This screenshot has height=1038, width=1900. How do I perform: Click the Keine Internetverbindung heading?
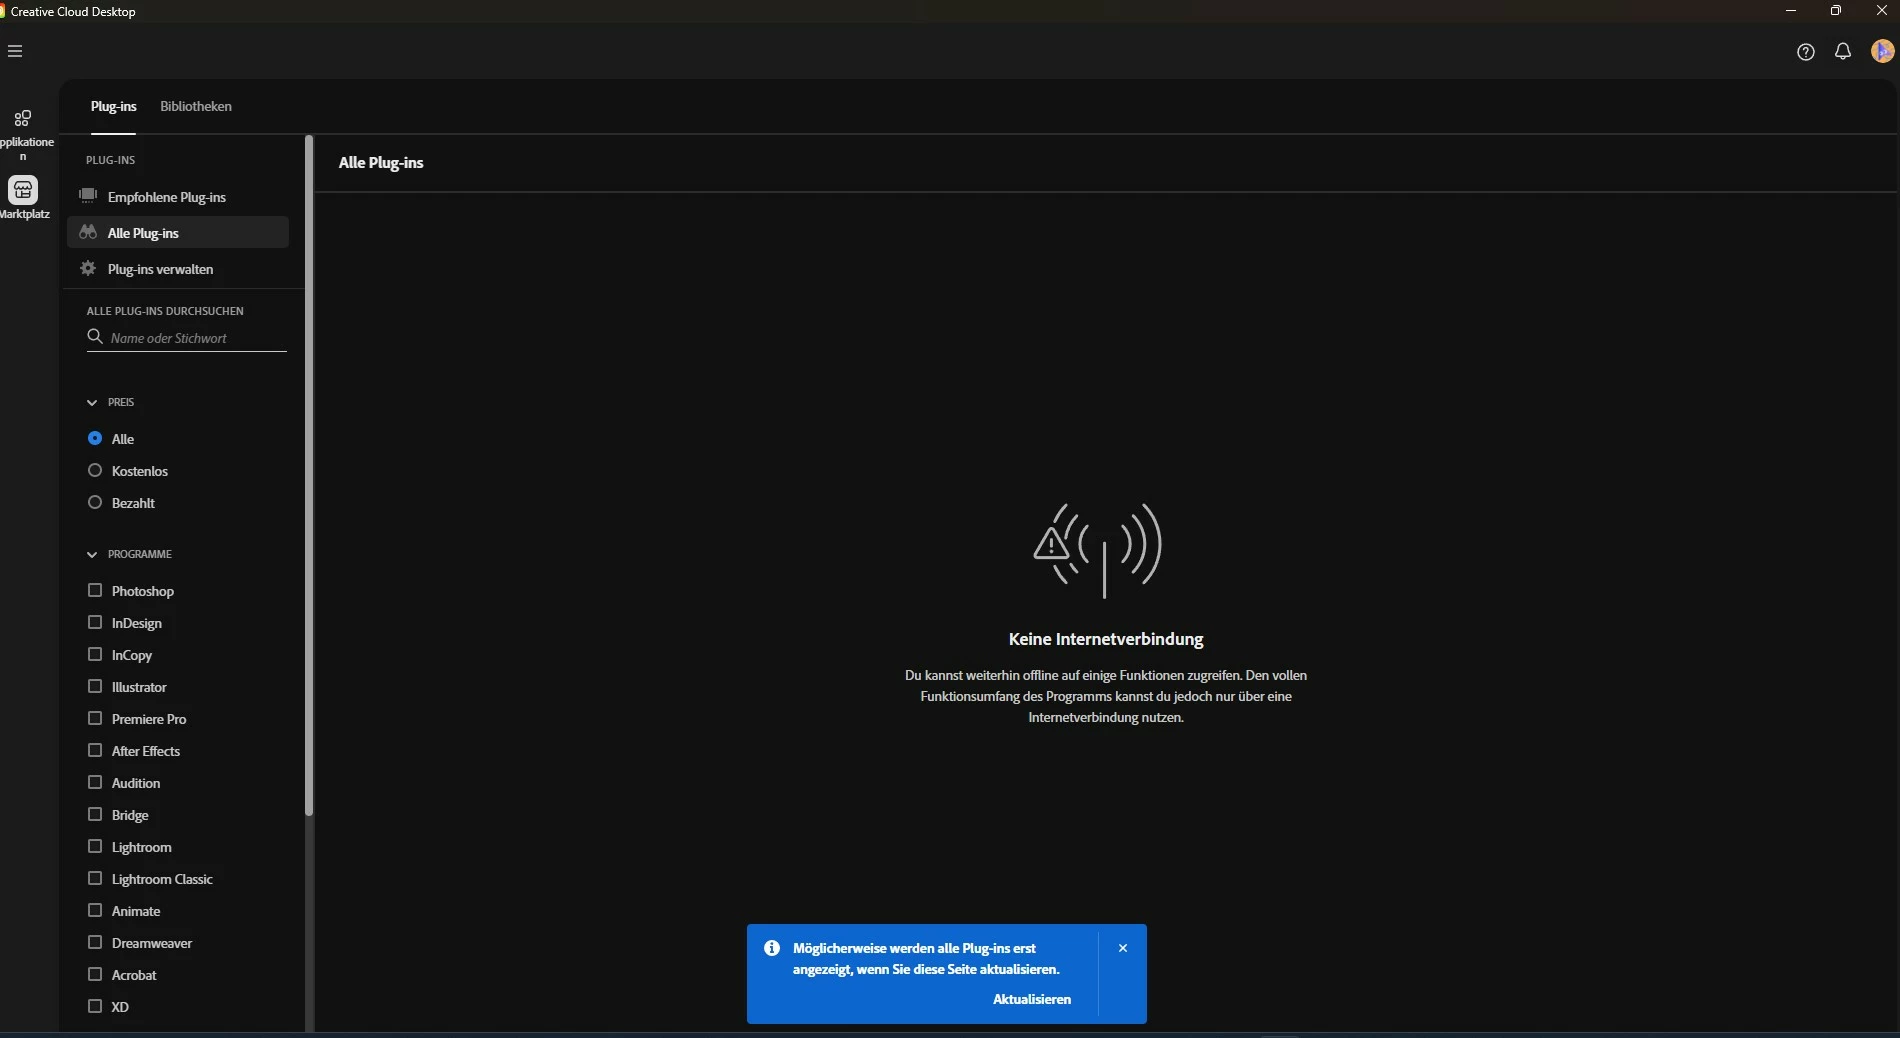[x=1106, y=639]
